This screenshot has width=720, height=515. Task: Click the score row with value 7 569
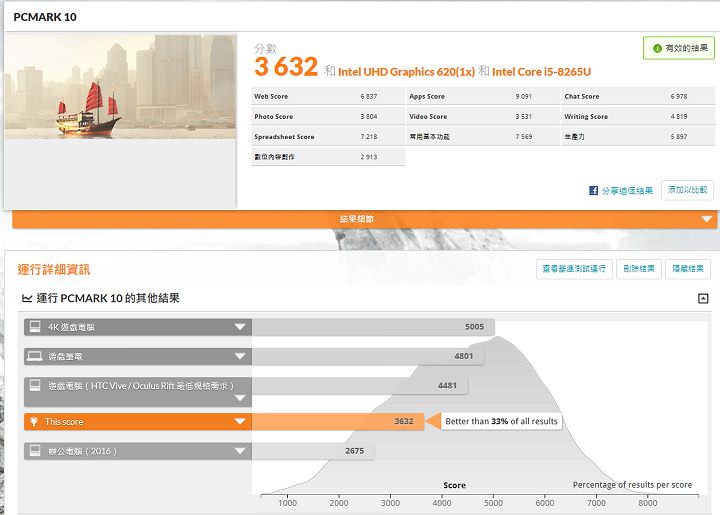482,137
